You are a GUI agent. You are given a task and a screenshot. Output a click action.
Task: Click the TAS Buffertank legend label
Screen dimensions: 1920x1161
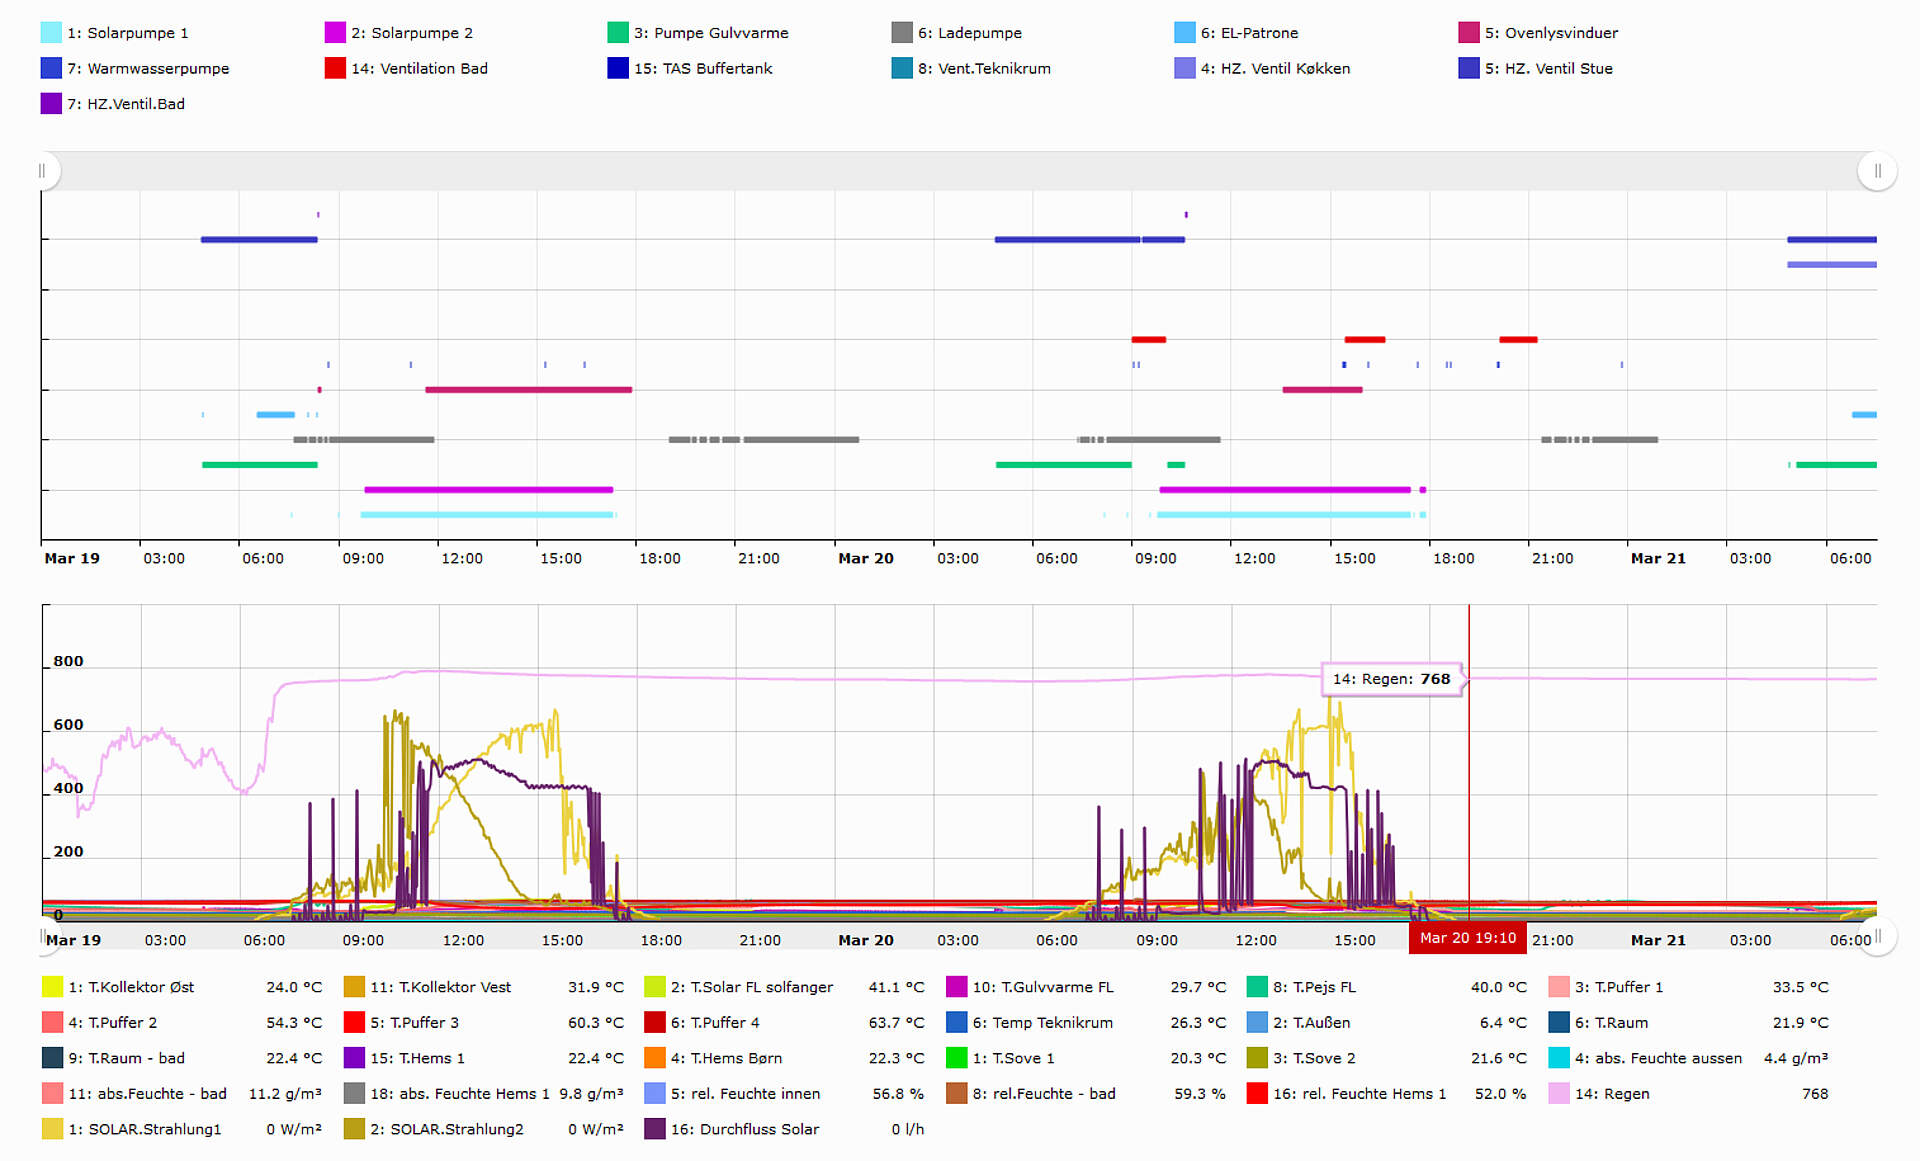[x=702, y=69]
